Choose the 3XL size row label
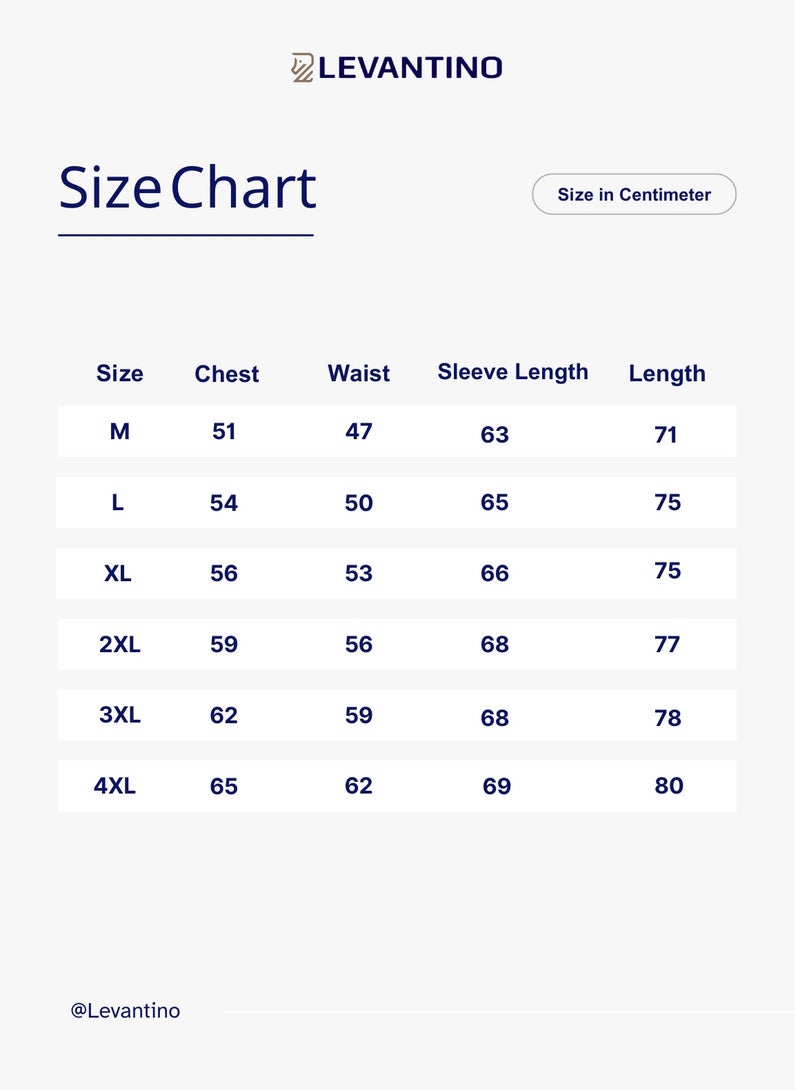 pos(120,715)
